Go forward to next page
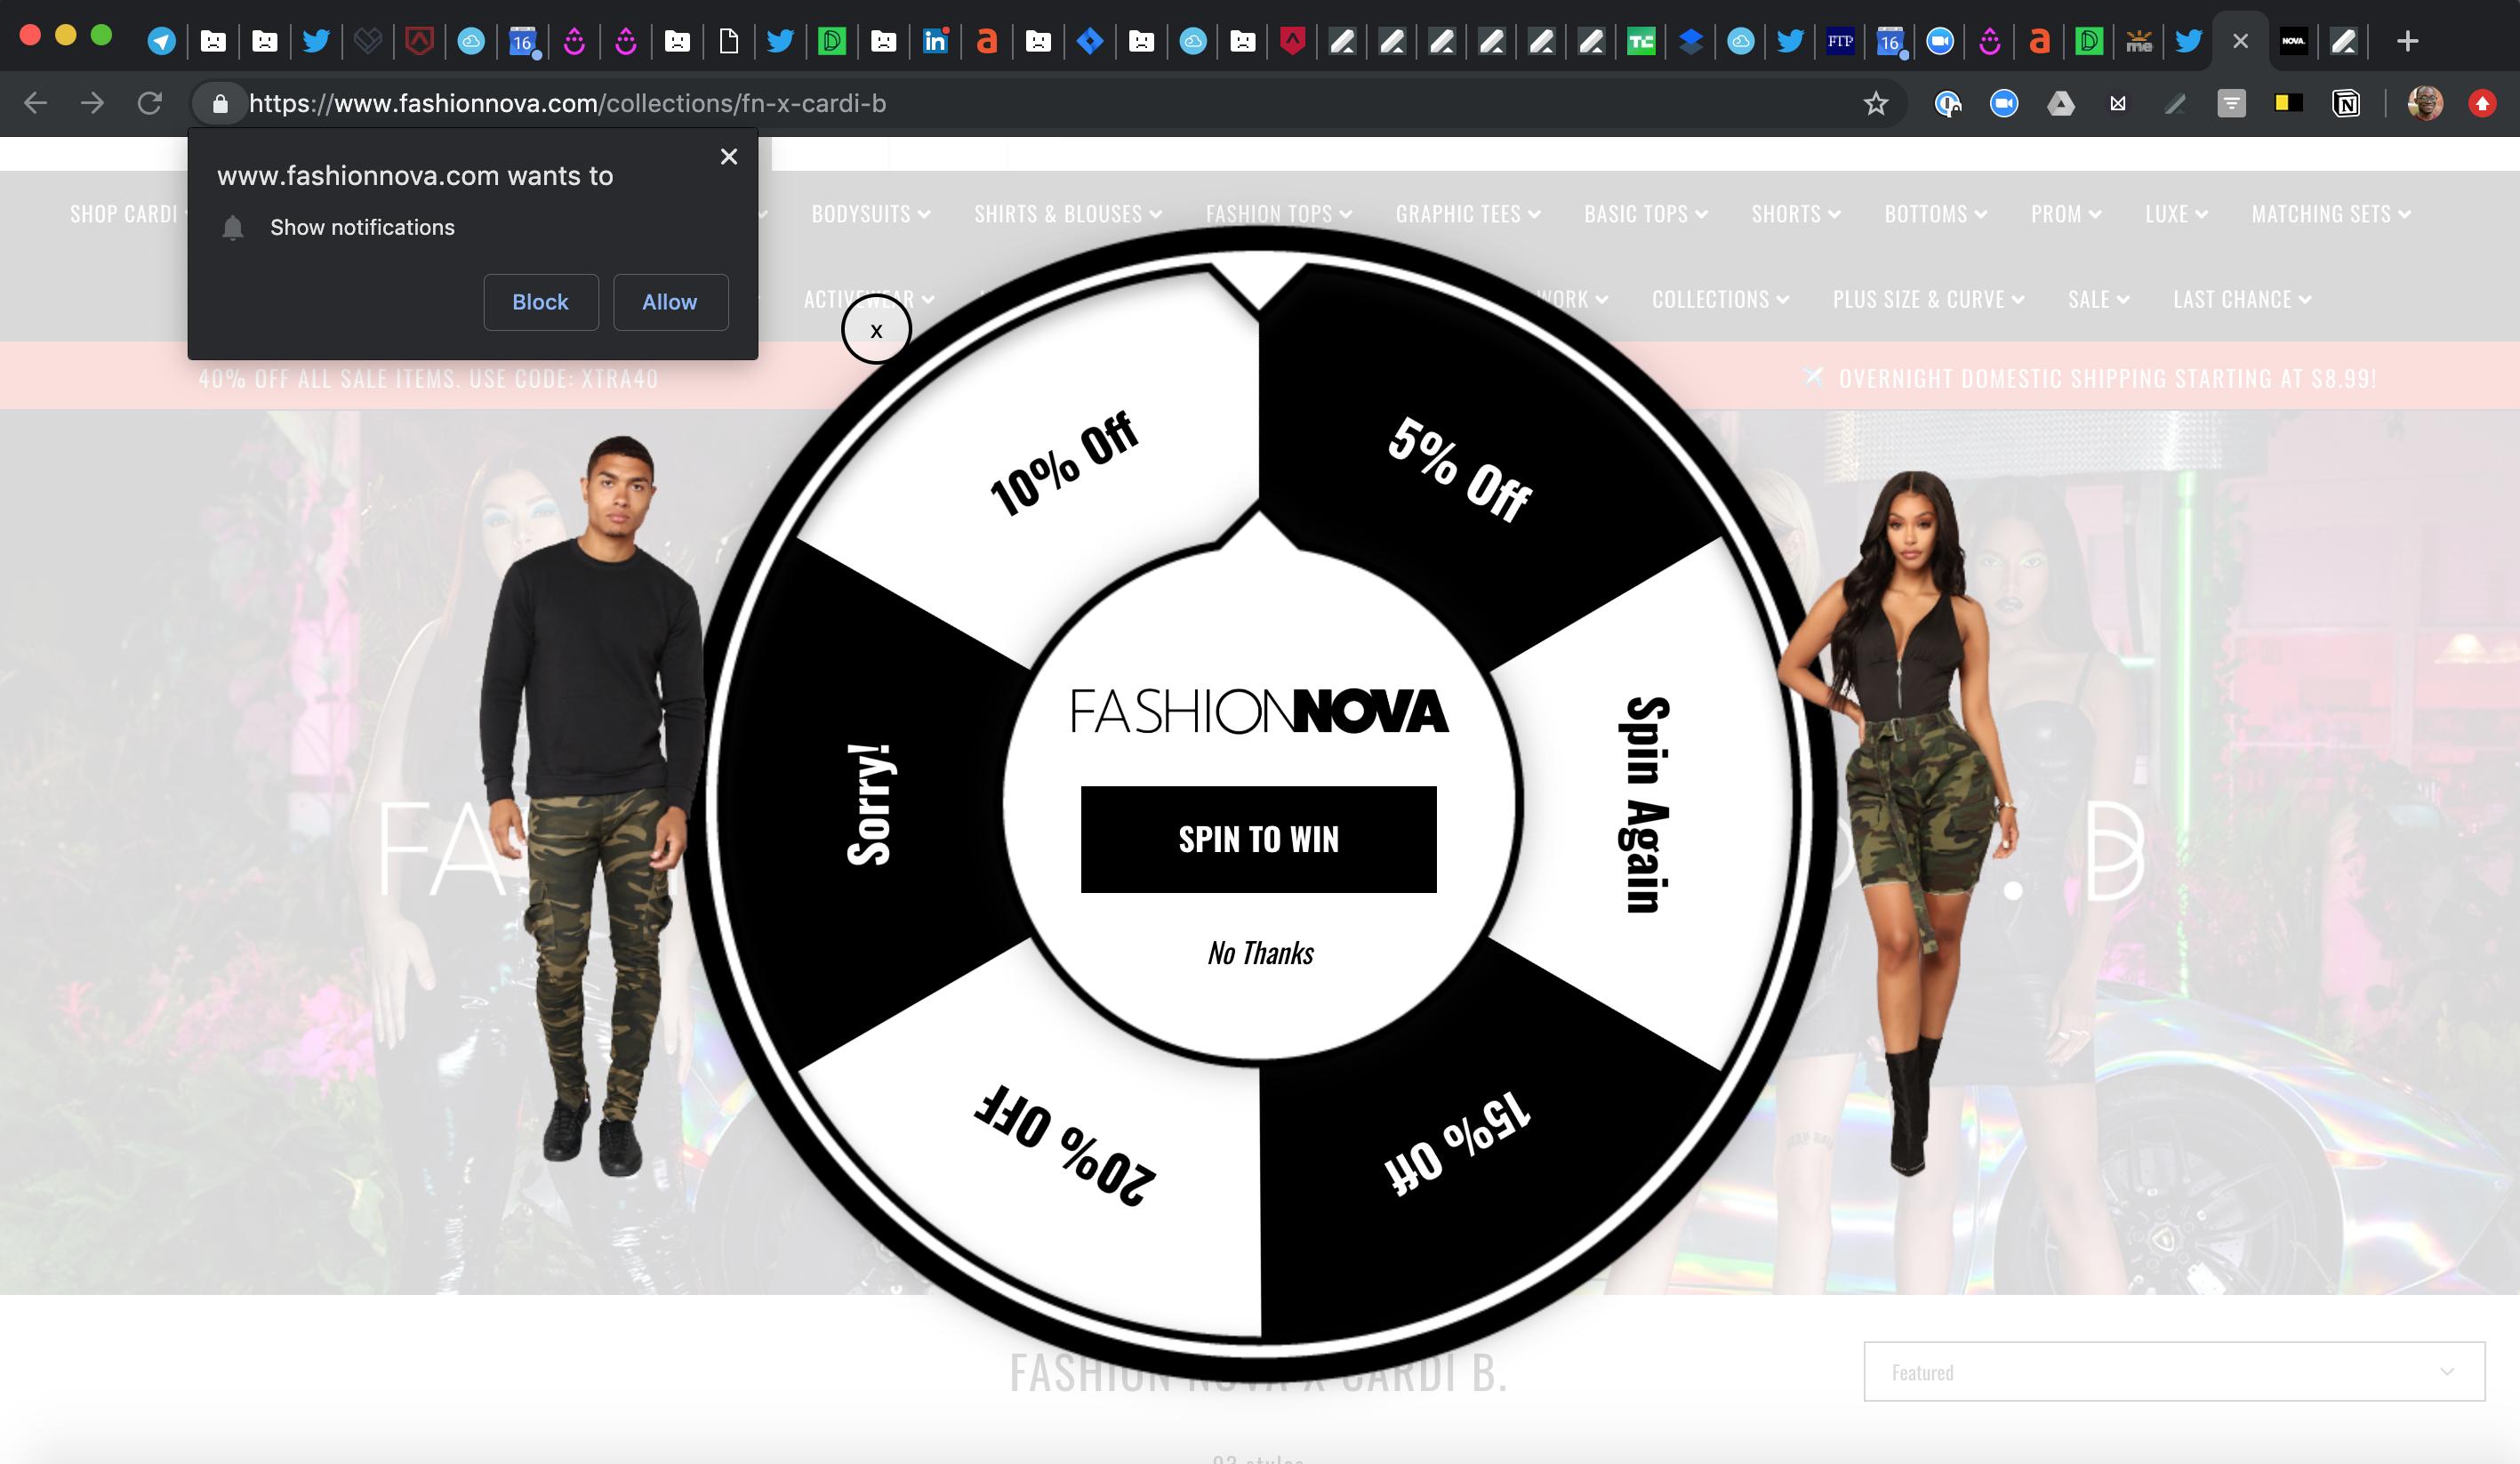The height and width of the screenshot is (1464, 2520). [92, 103]
